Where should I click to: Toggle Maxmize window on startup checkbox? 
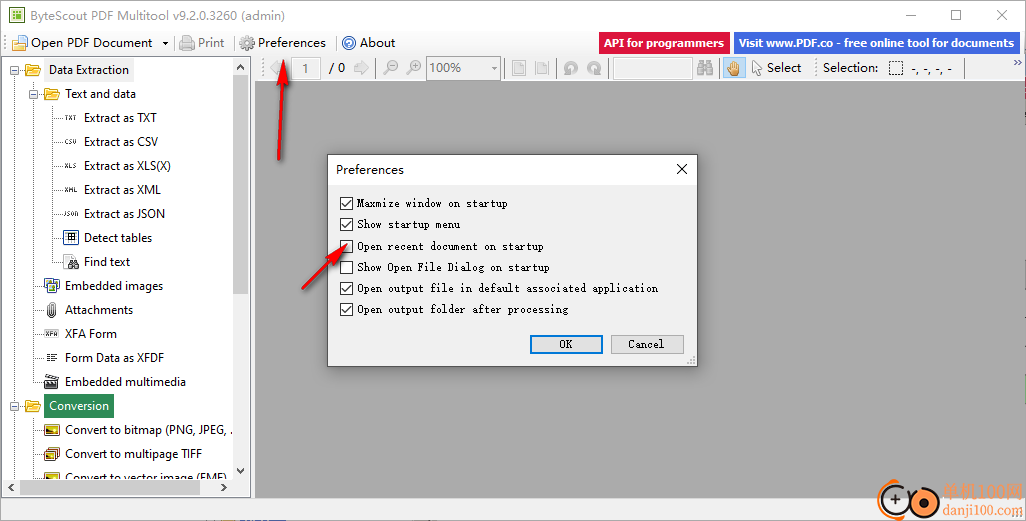click(347, 204)
